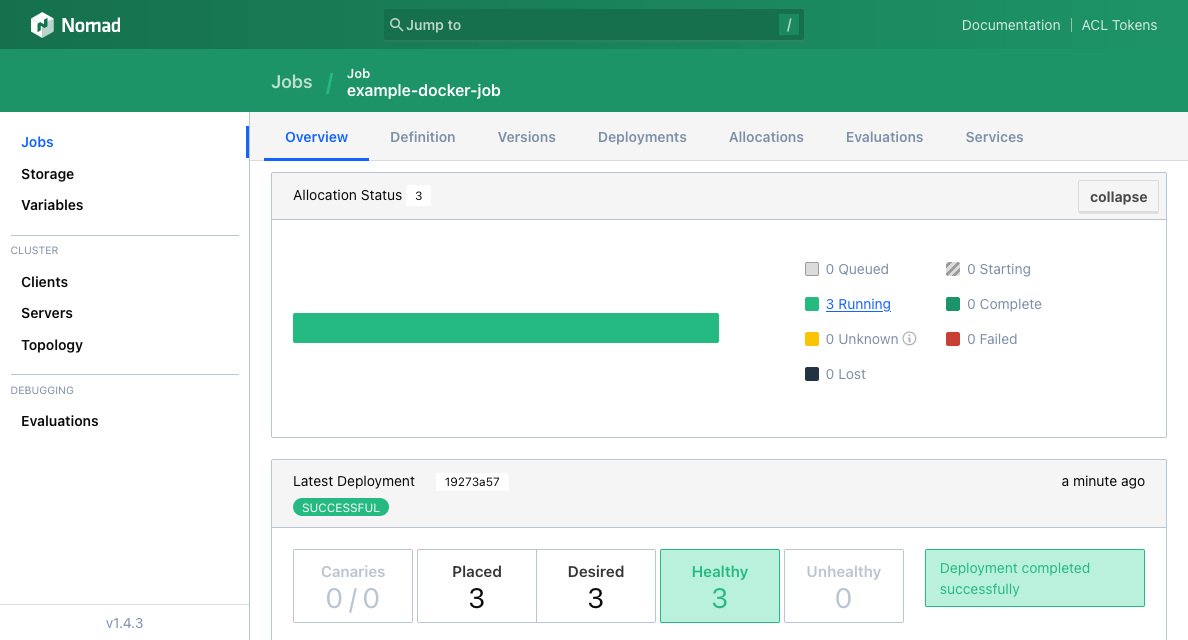Image resolution: width=1188 pixels, height=640 pixels.
Task: Click the striped Starting legend icon
Action: [x=953, y=269]
